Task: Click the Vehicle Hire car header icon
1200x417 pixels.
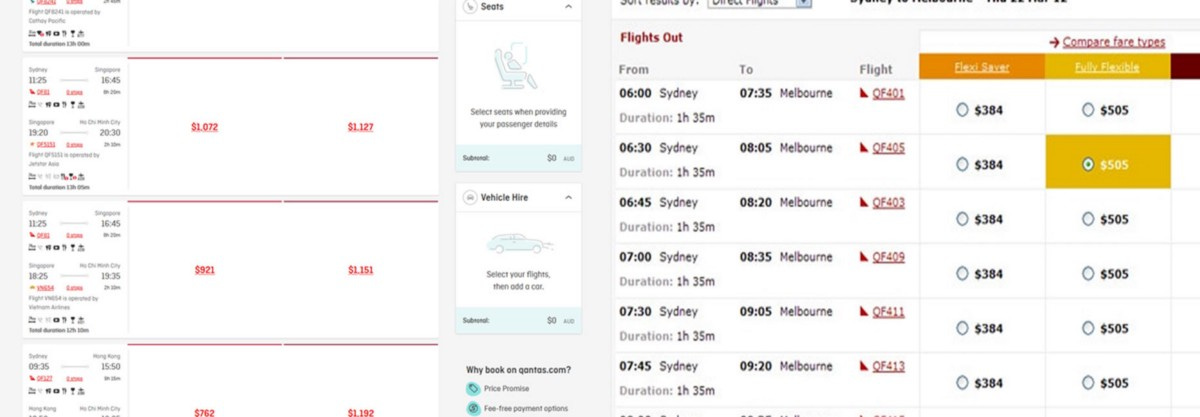Action: tap(471, 198)
